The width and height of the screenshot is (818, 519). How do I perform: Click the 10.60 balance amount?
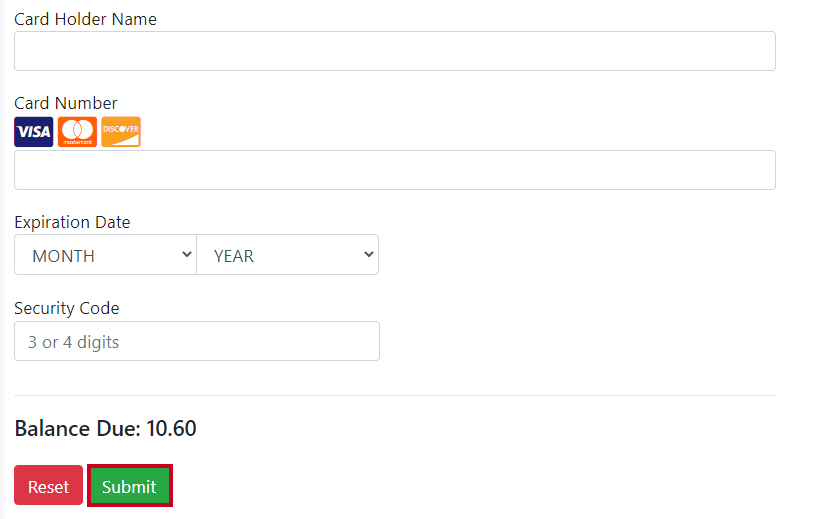tap(171, 429)
